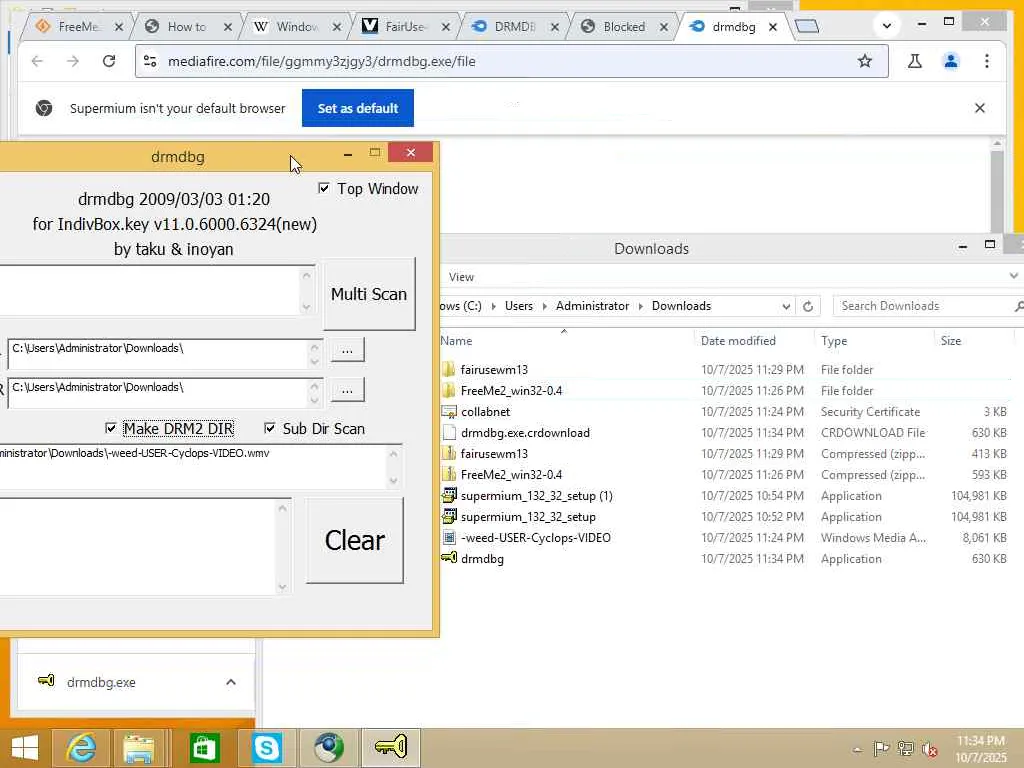Open site information icon in address bar

tap(150, 61)
